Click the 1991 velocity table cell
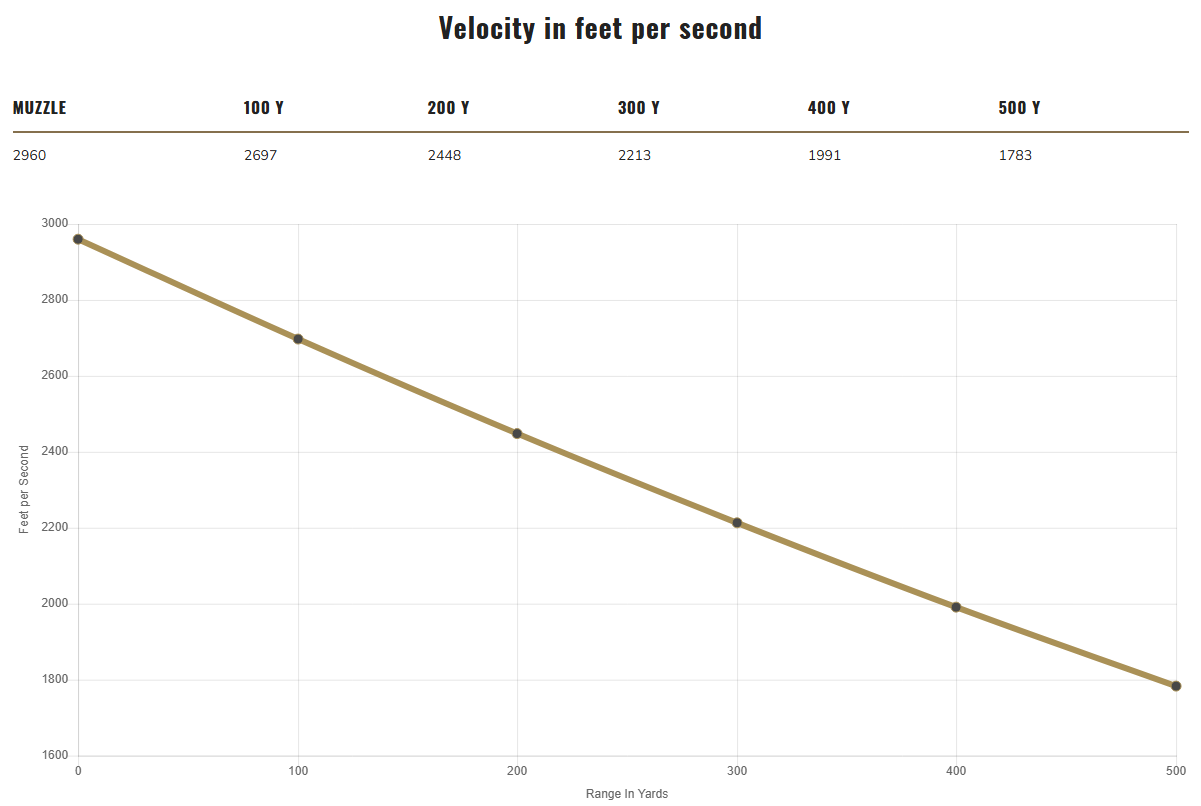The width and height of the screenshot is (1201, 806). (825, 156)
